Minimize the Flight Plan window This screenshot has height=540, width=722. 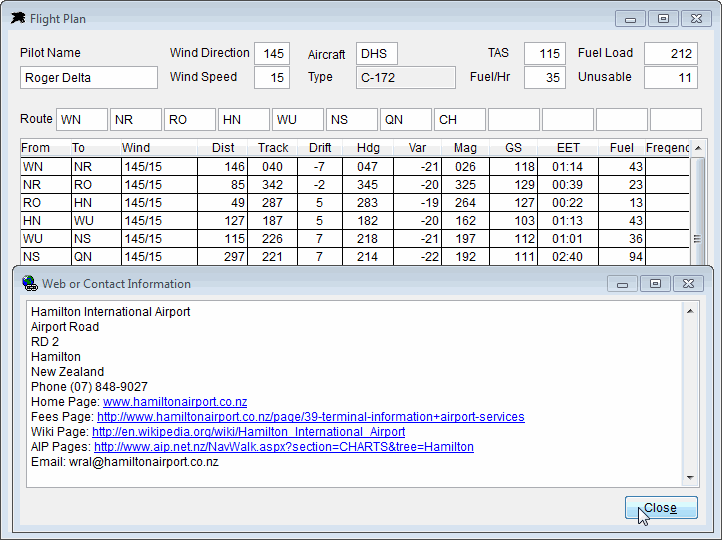[x=630, y=18]
